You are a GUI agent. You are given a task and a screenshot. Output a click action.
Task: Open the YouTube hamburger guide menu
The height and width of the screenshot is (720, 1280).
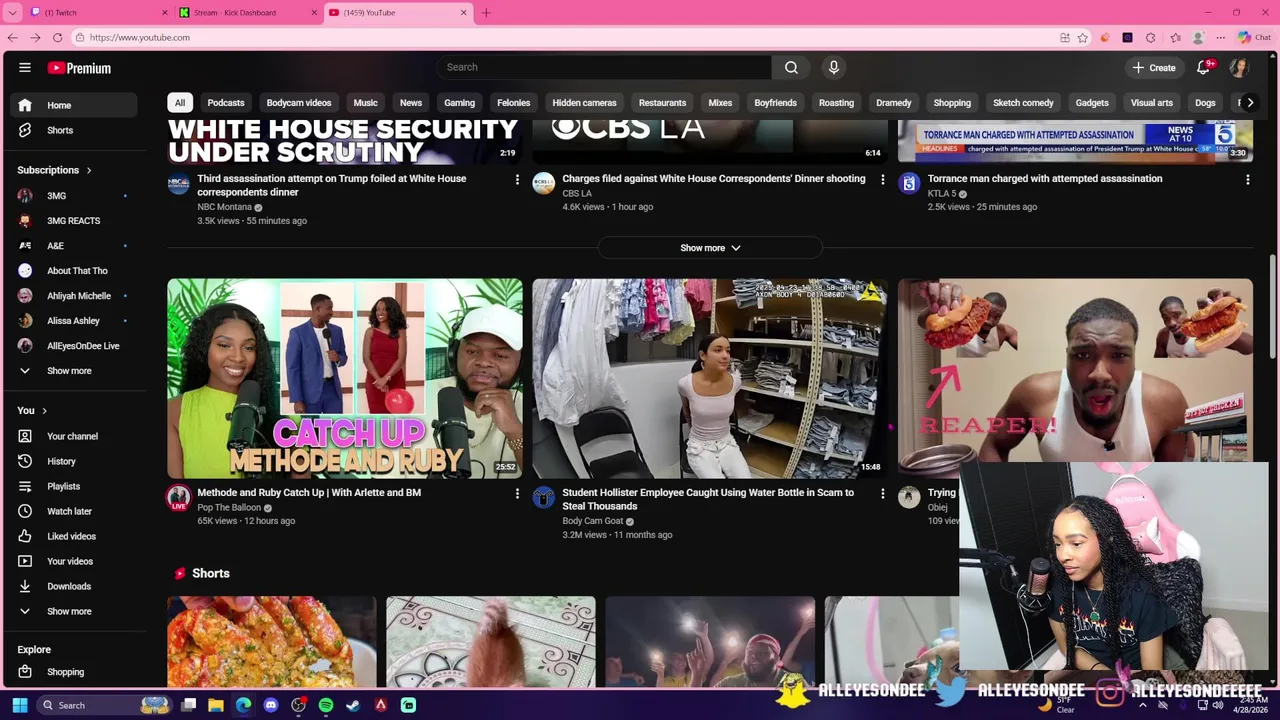[25, 68]
